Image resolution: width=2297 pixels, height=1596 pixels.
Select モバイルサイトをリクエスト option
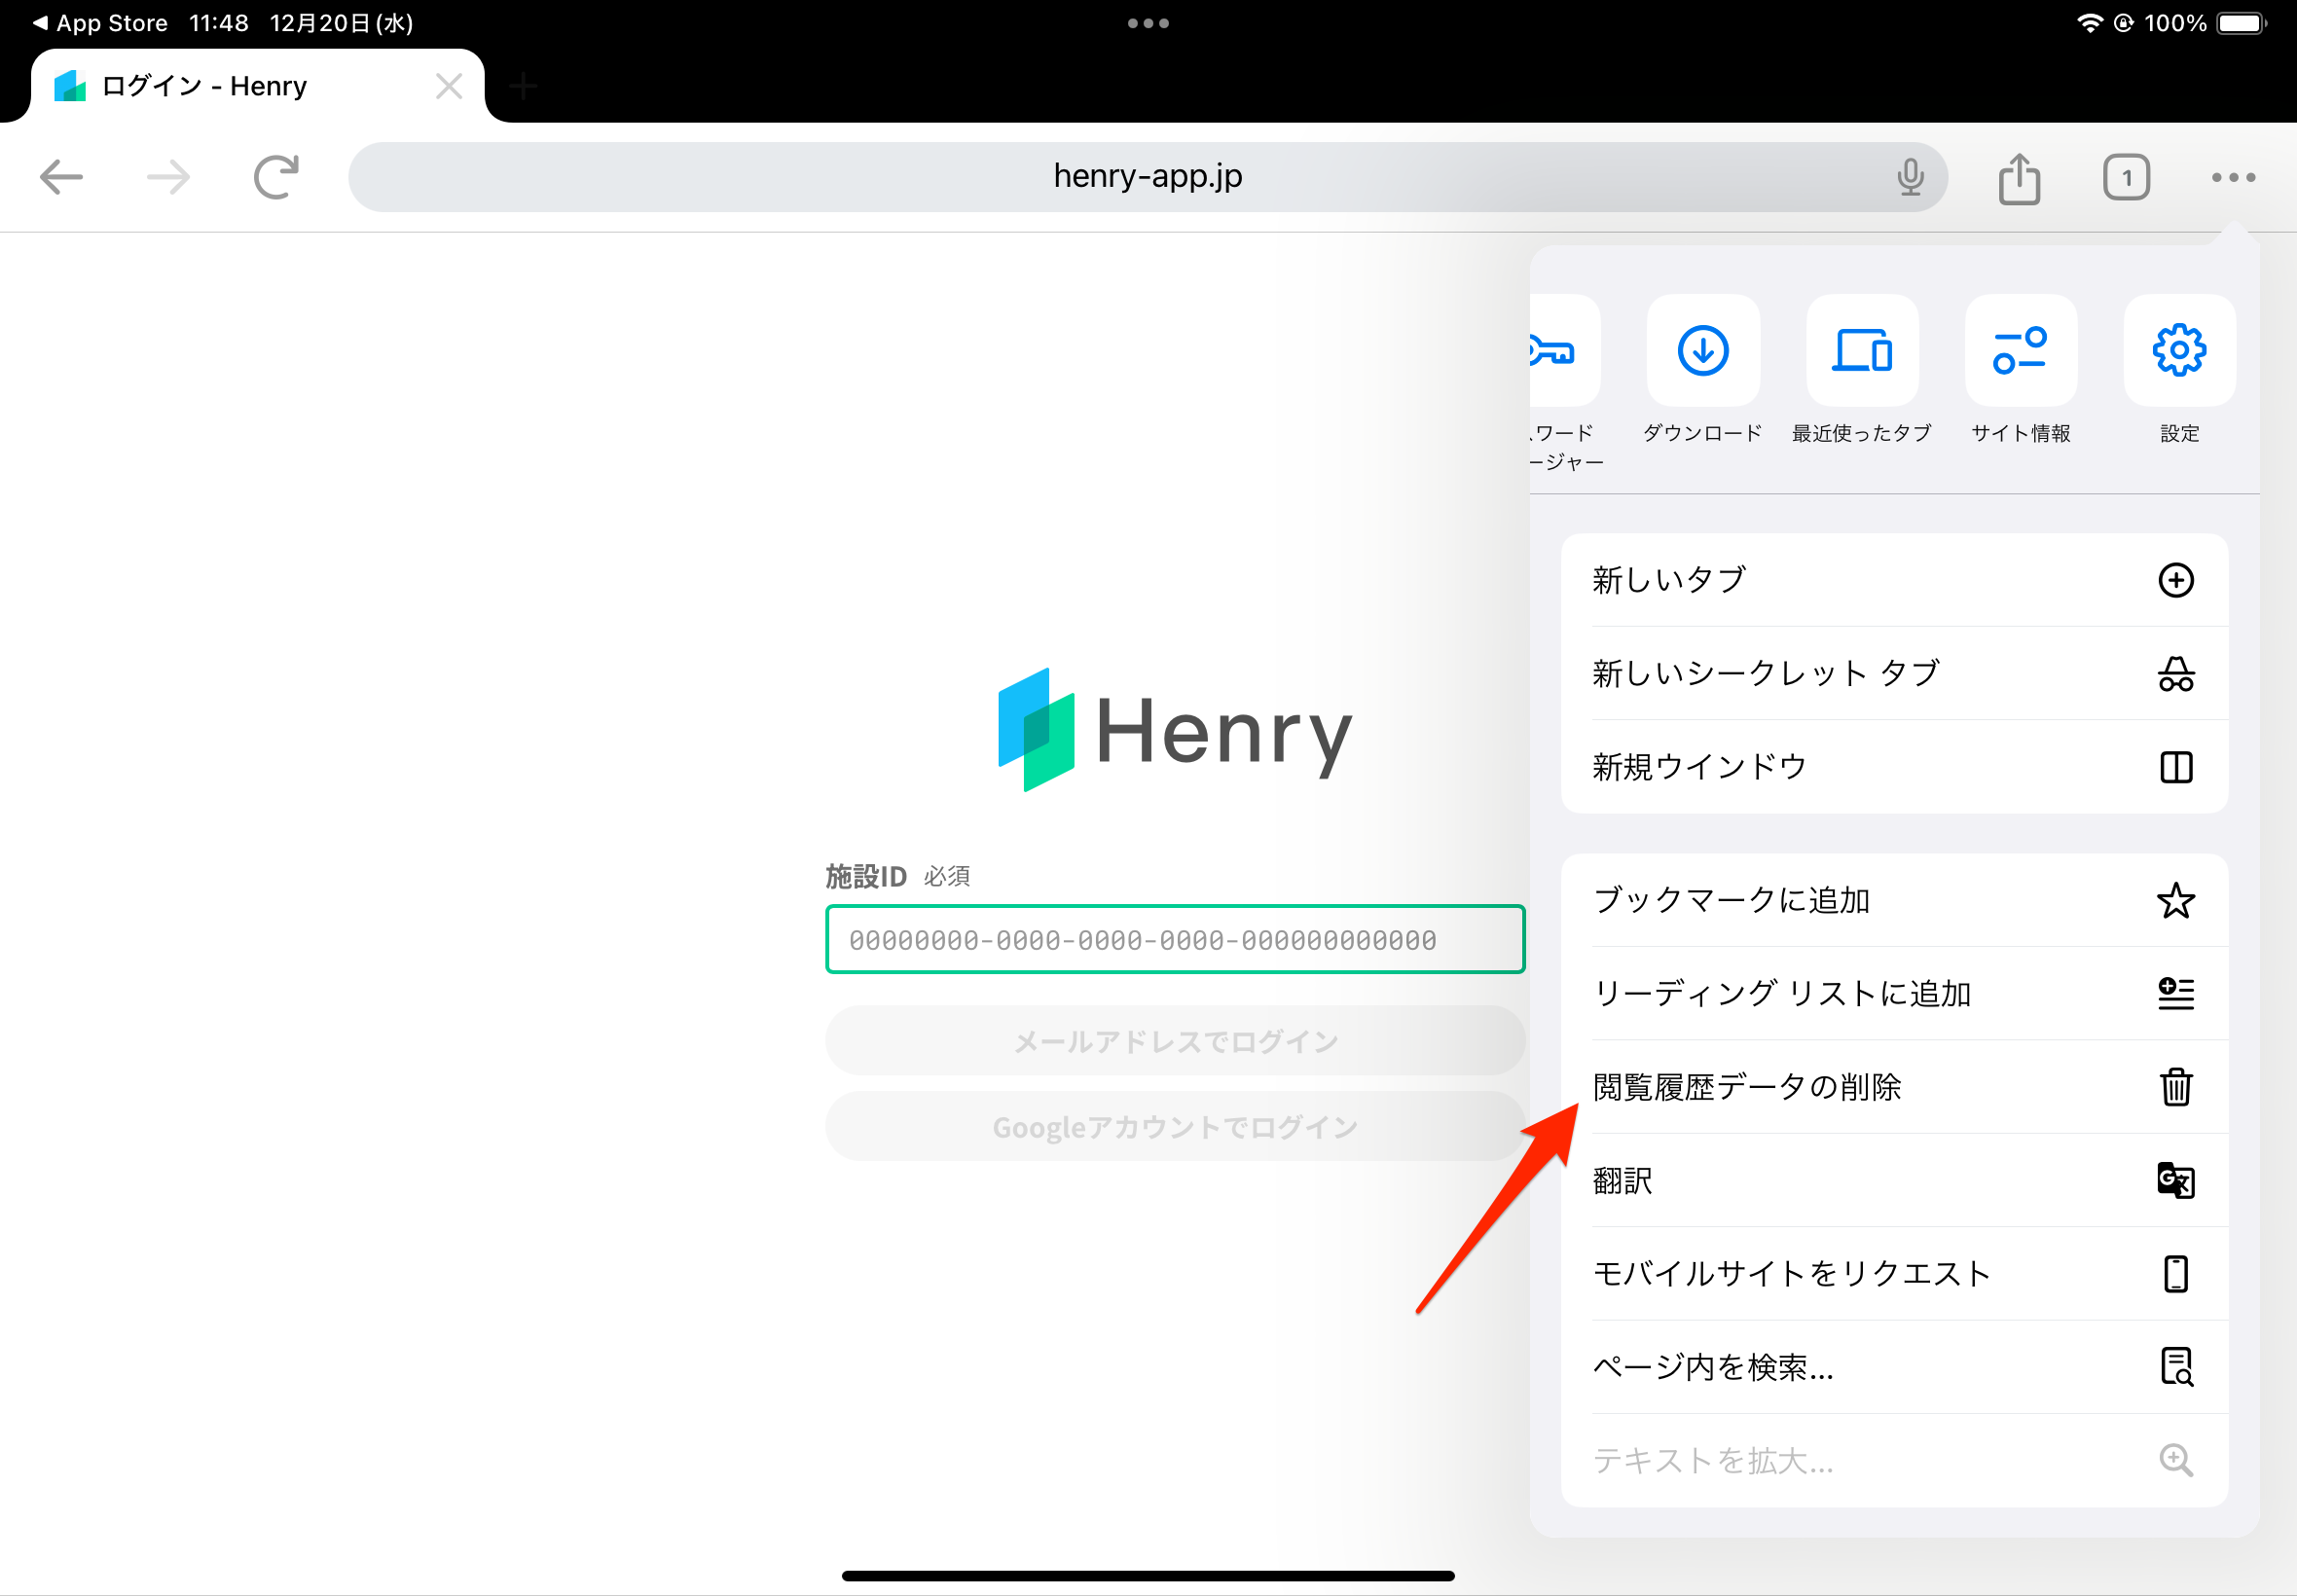click(1893, 1273)
